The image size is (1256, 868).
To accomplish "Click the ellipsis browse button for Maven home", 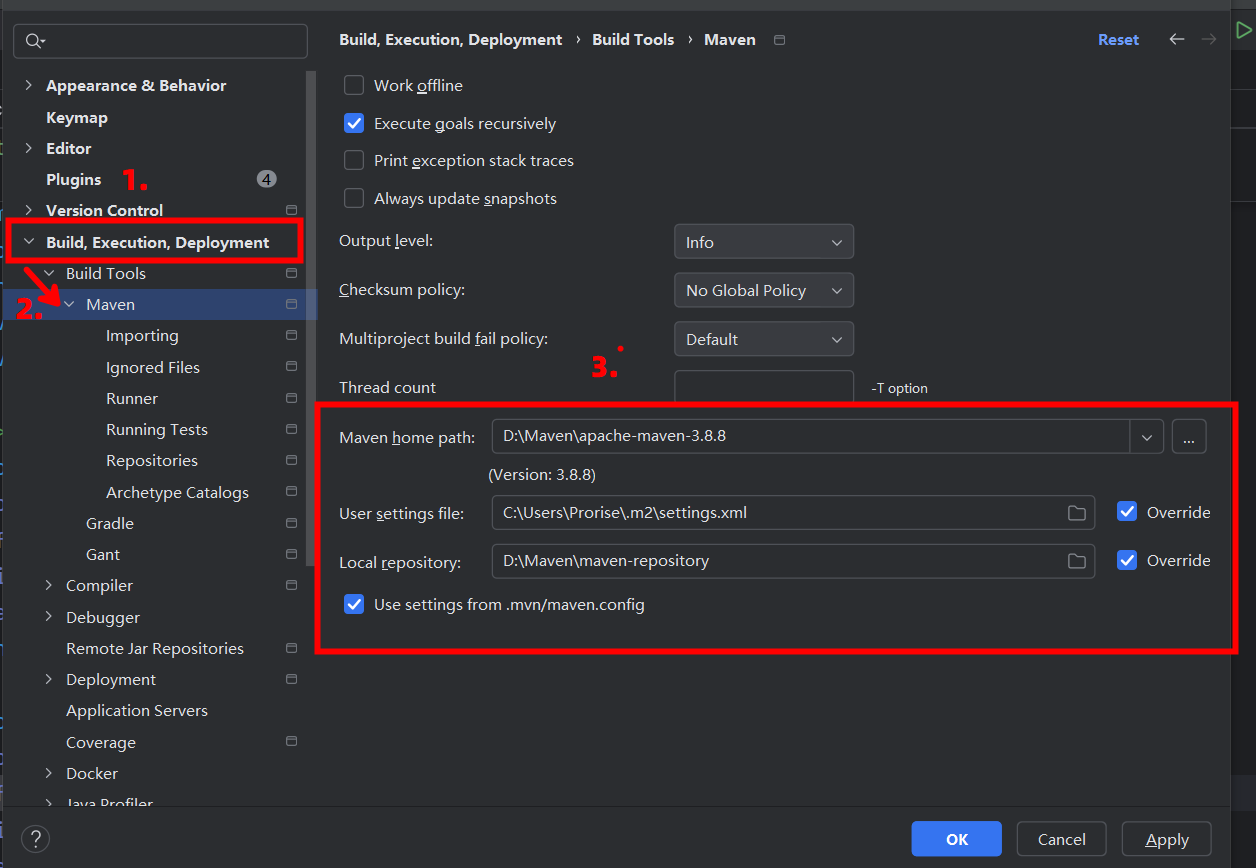I will tap(1189, 437).
